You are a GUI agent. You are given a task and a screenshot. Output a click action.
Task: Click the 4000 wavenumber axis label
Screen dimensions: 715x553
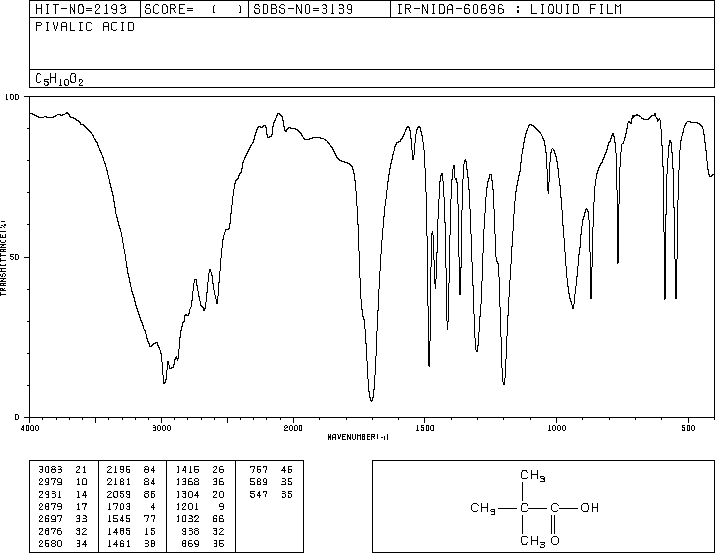click(30, 428)
